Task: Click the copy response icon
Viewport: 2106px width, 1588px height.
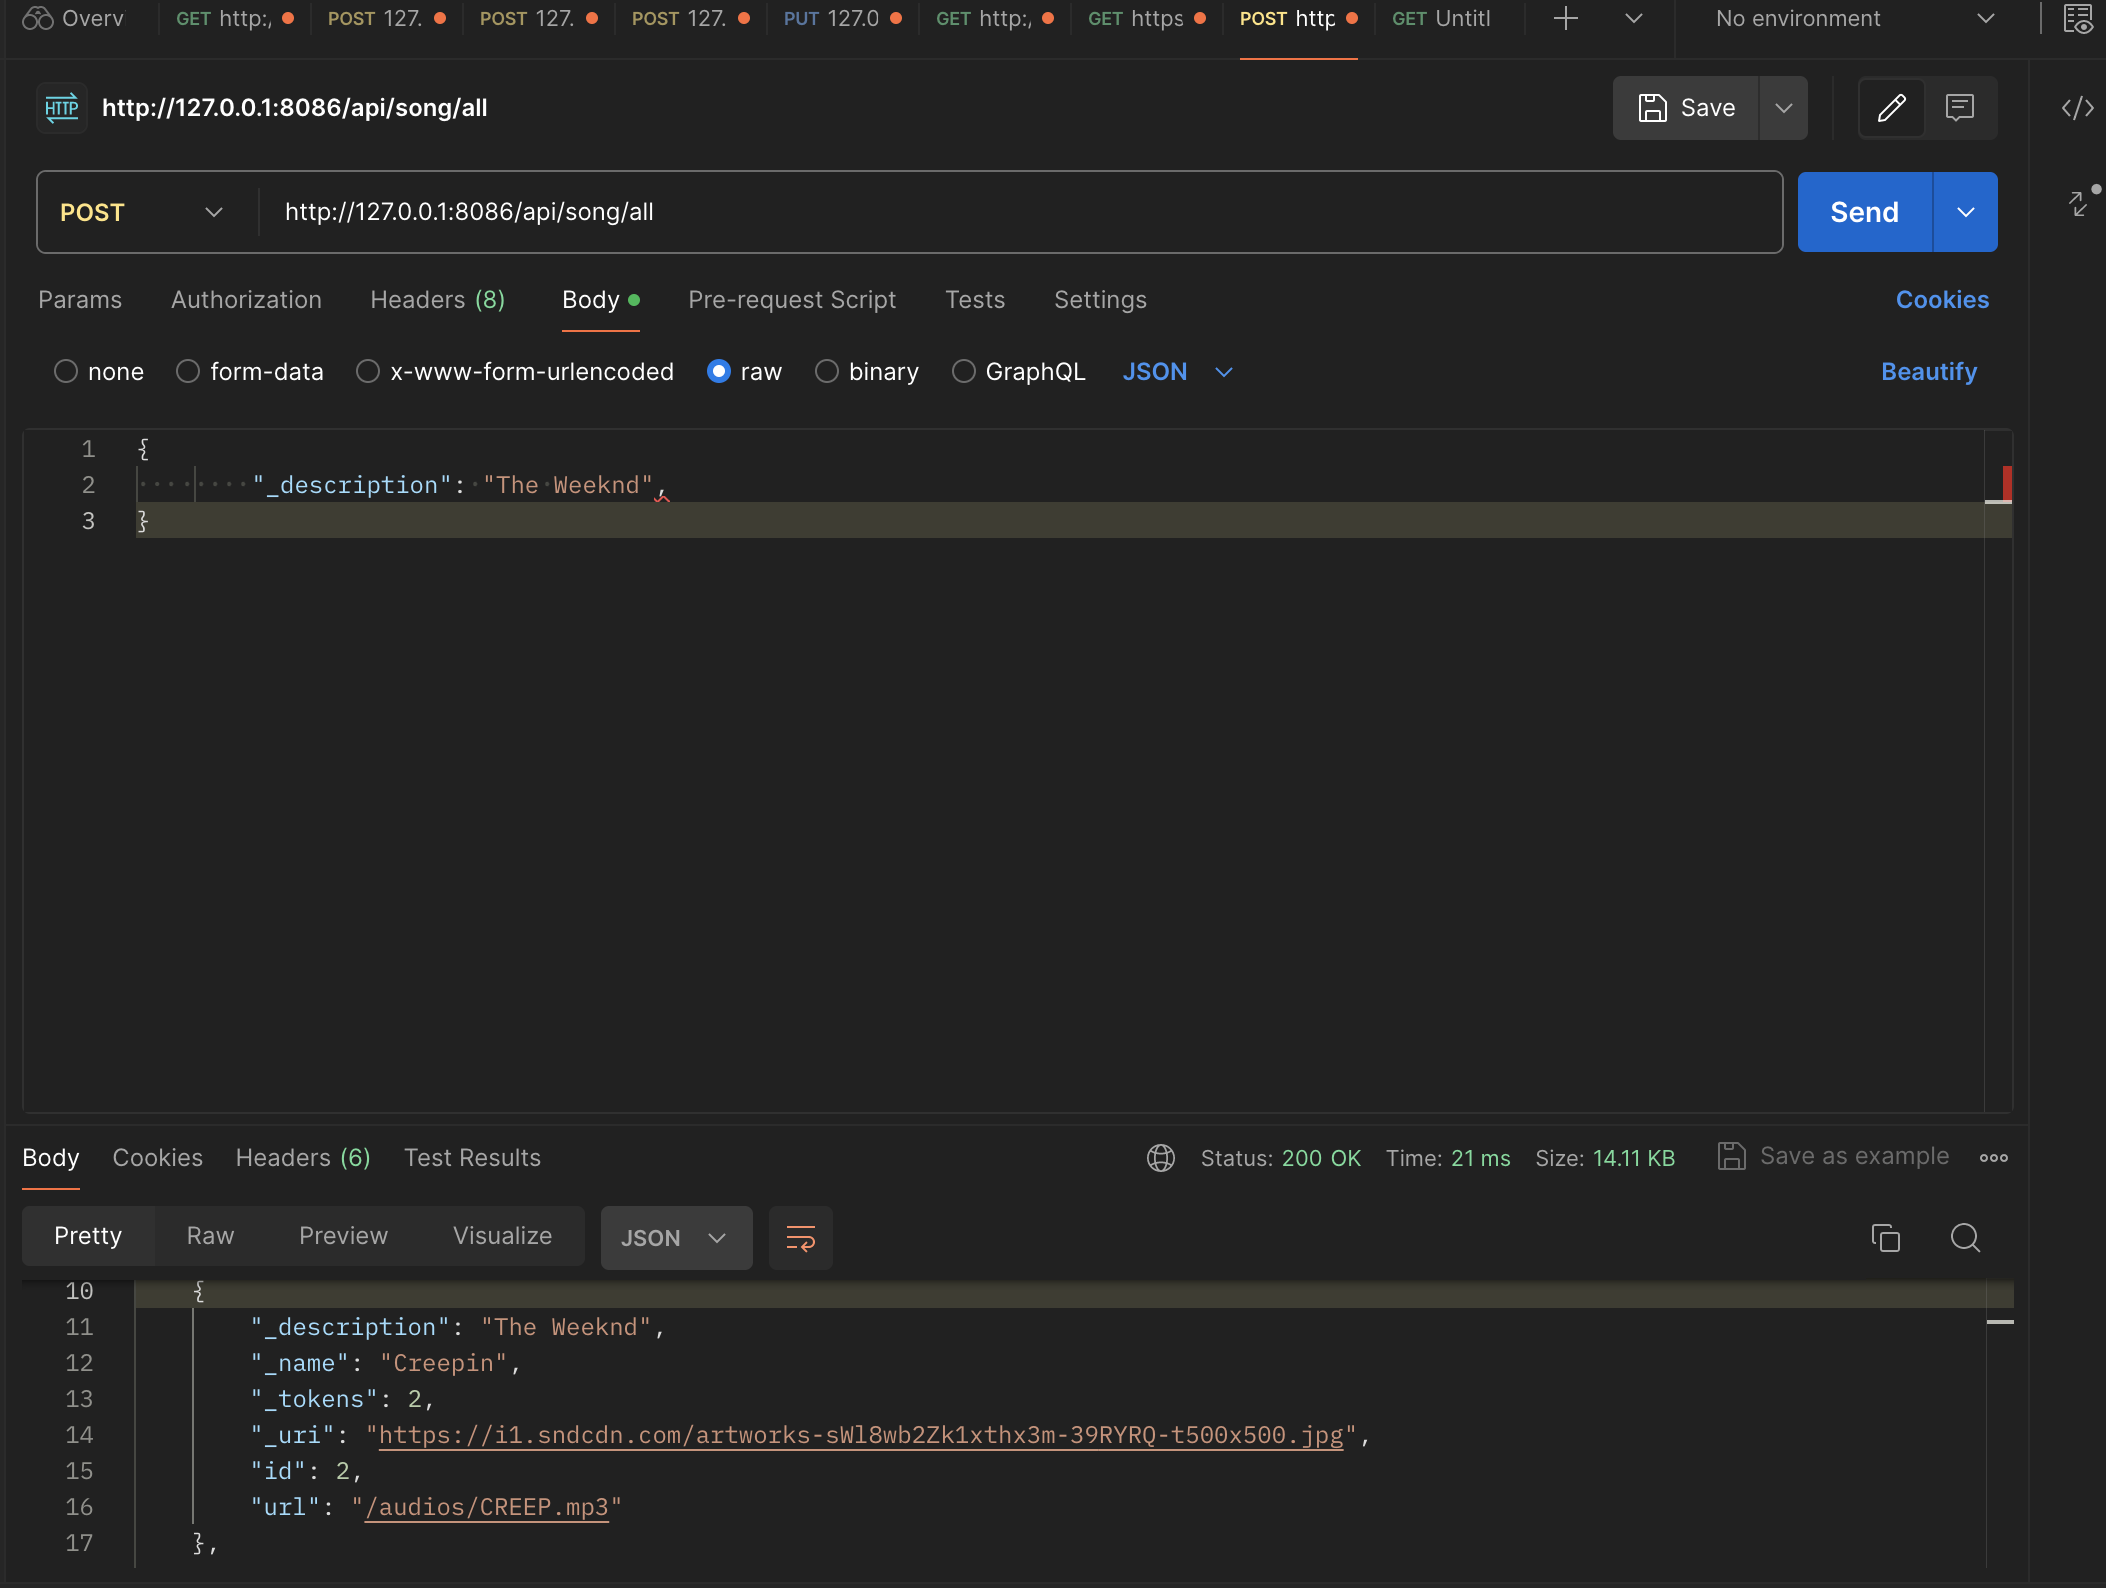Action: coord(1885,1238)
